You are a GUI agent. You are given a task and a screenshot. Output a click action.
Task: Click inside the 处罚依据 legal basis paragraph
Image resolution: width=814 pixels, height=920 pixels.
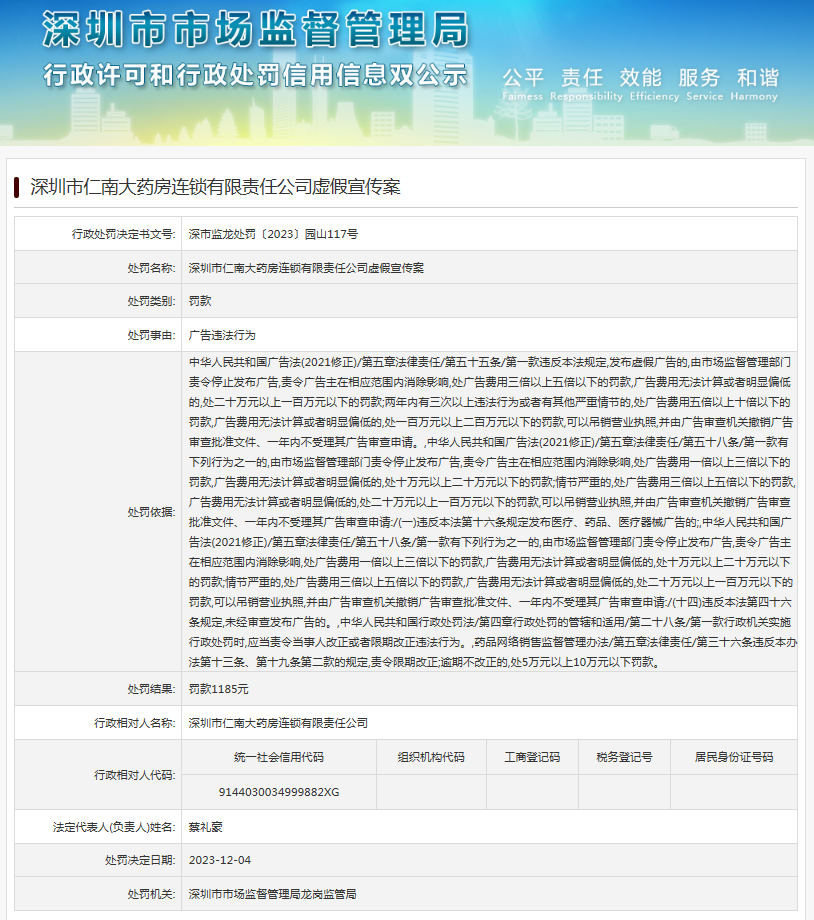click(490, 510)
